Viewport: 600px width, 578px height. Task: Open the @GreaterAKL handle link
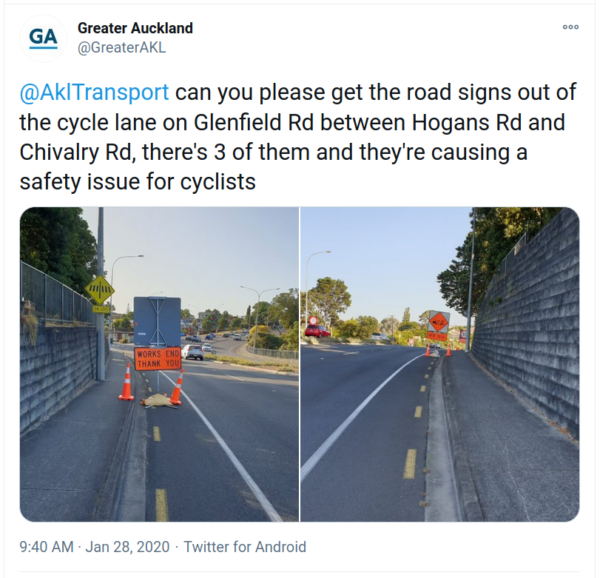(122, 48)
